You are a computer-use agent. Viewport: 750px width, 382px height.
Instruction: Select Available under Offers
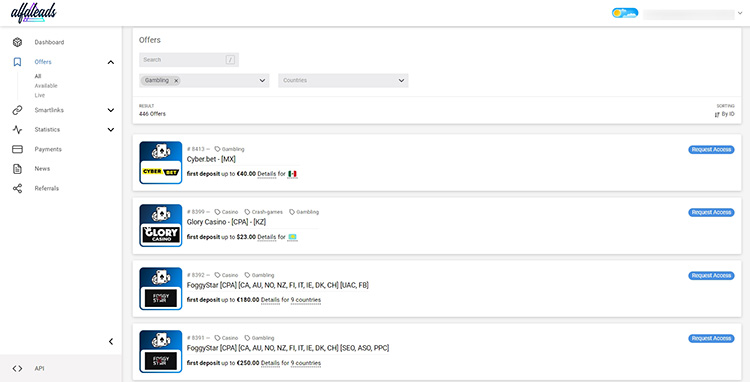46,86
